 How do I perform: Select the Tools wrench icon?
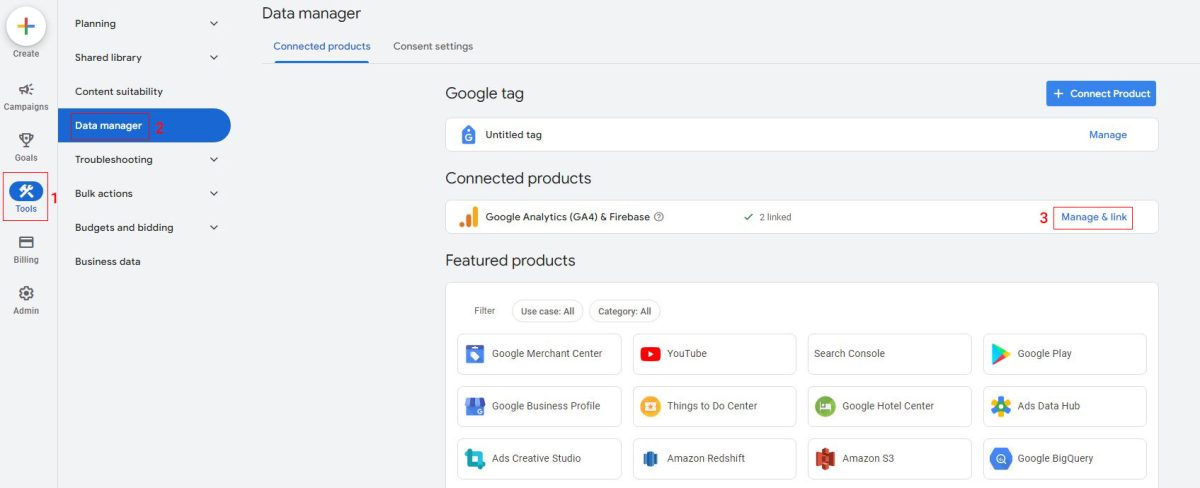tap(26, 190)
